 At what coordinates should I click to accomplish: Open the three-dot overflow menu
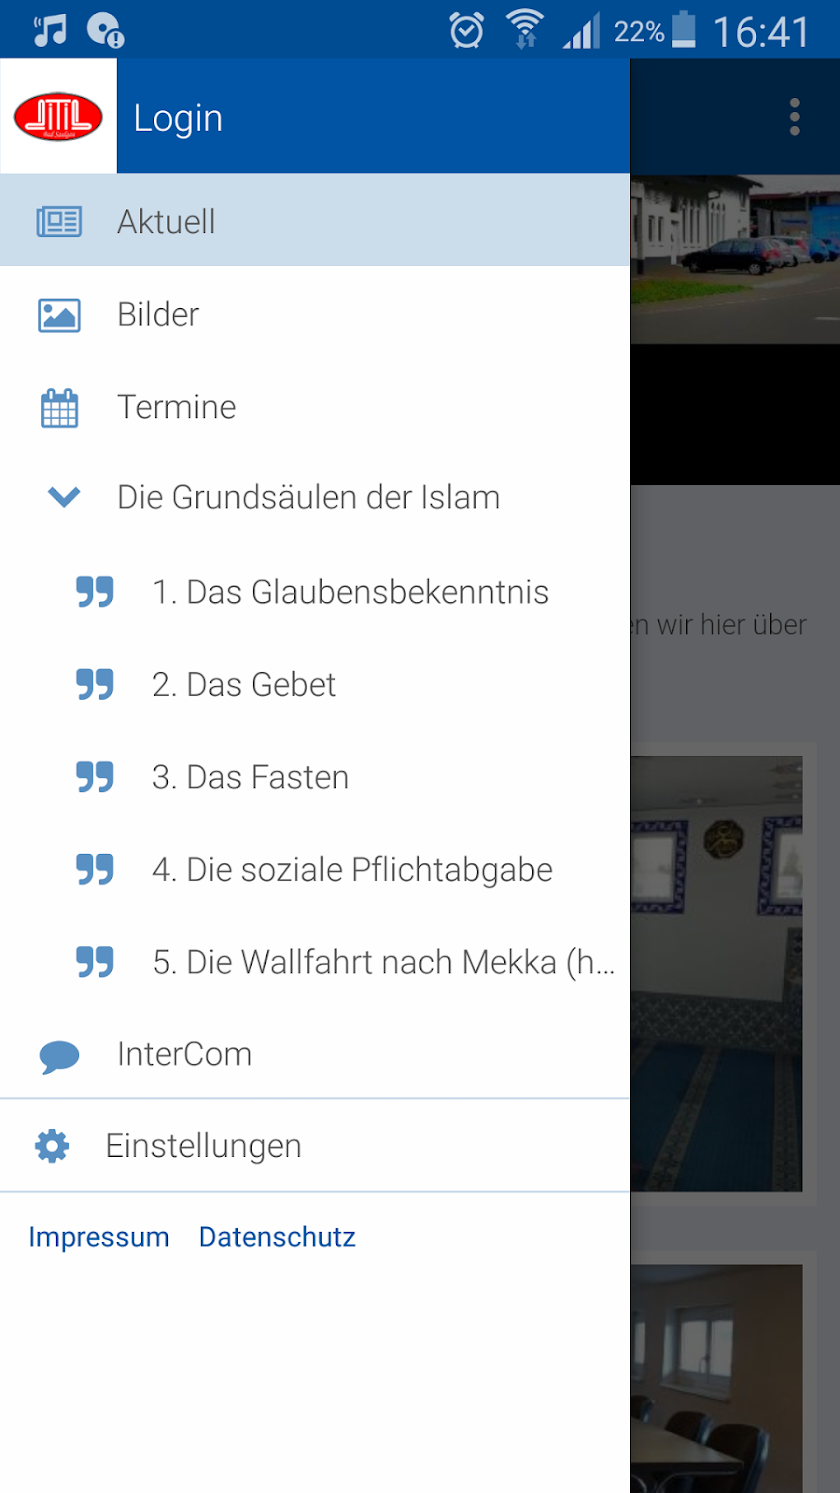[795, 117]
